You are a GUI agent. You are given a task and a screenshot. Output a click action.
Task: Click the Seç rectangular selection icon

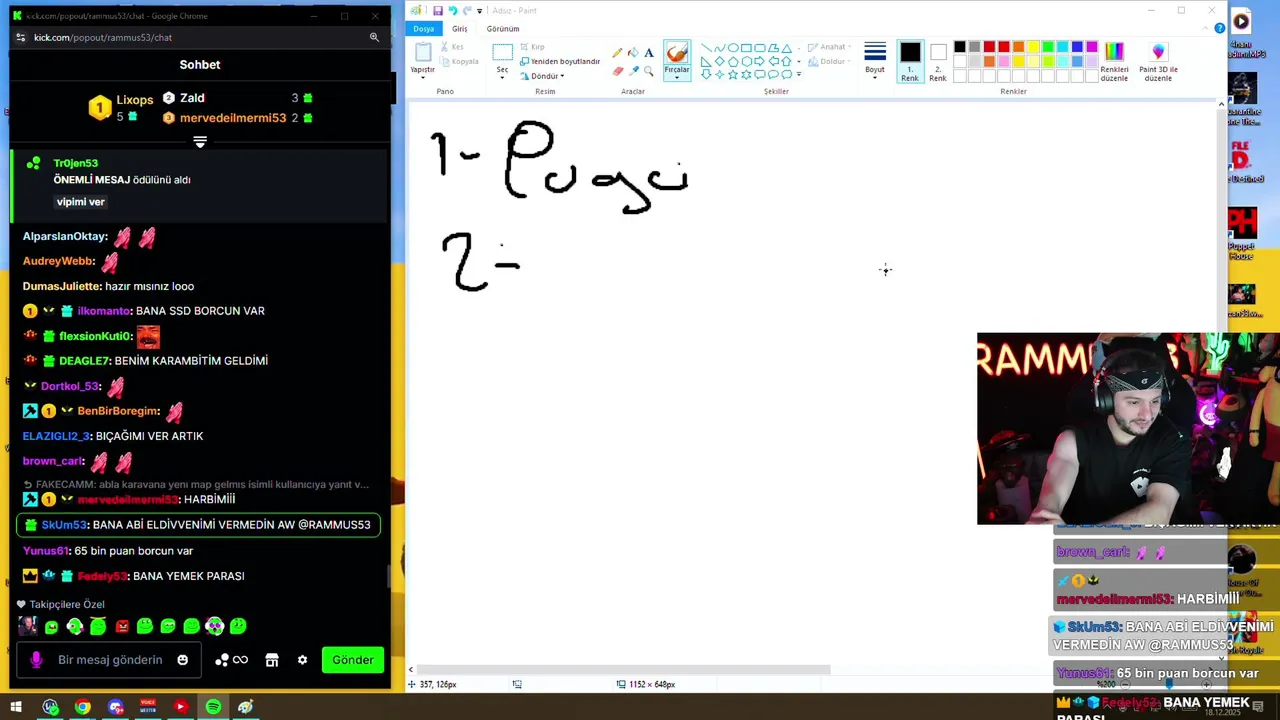point(502,51)
